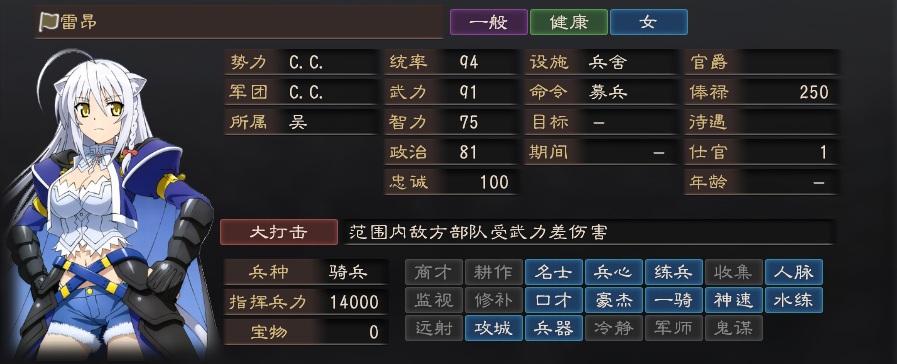Click the 神速 skill badge
Viewport: 897px width, 364px height.
pyautogui.click(x=734, y=300)
